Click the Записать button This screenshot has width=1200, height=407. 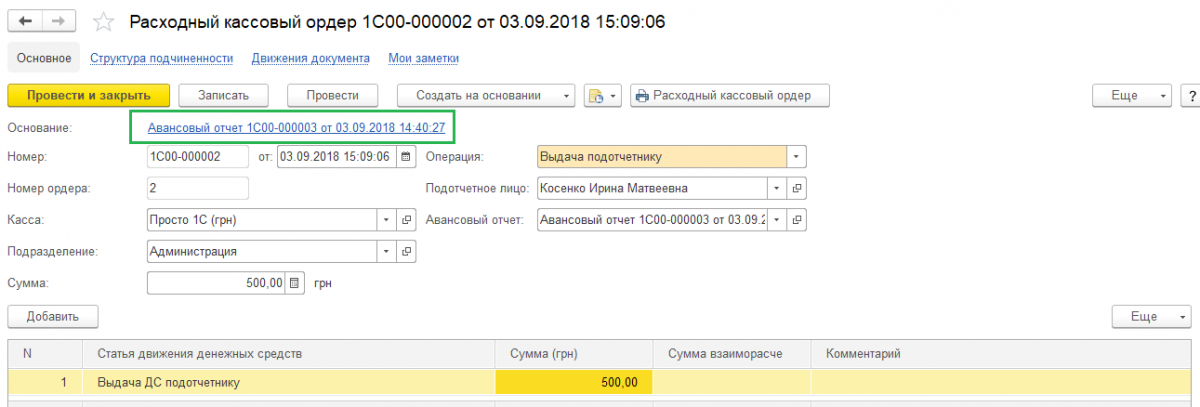(x=223, y=96)
